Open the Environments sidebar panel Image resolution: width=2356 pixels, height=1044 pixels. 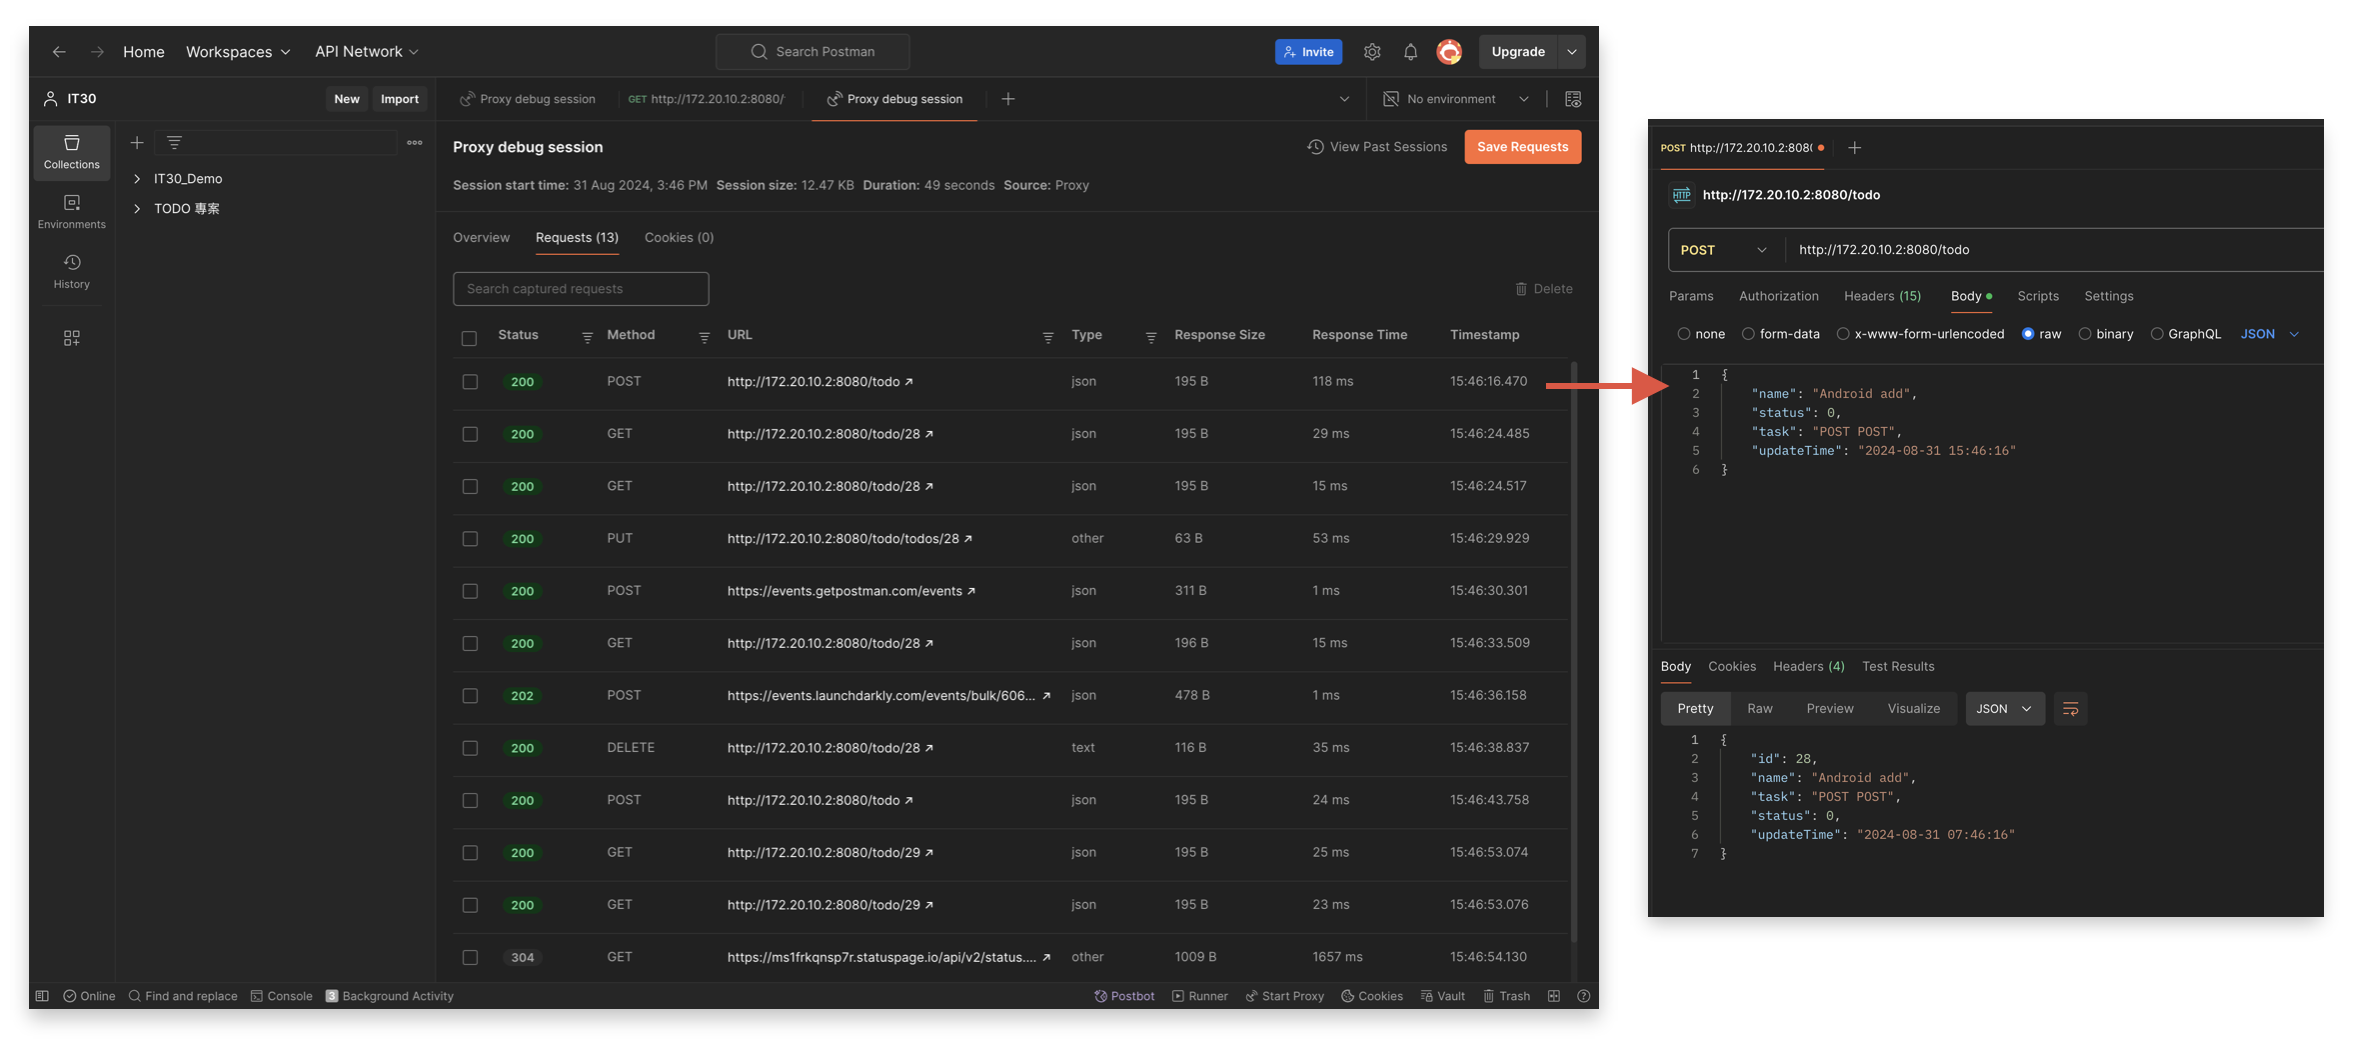pos(71,211)
